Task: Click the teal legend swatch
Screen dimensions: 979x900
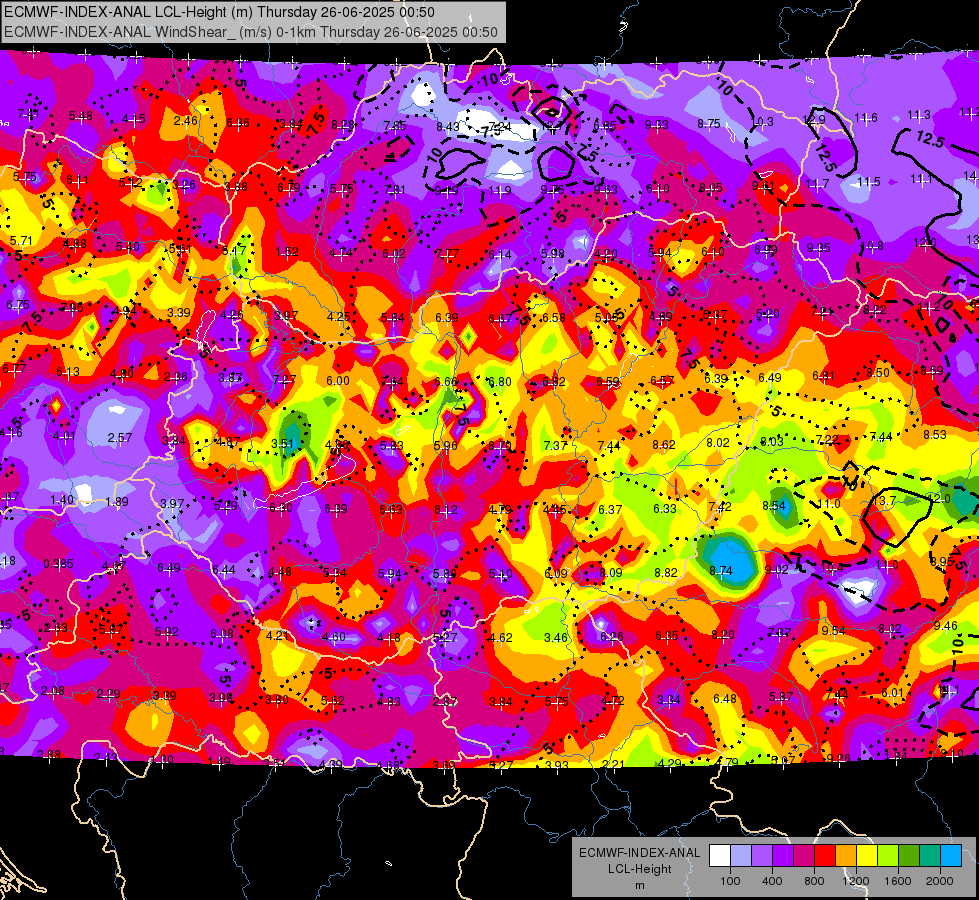Action: pyautogui.click(x=930, y=856)
